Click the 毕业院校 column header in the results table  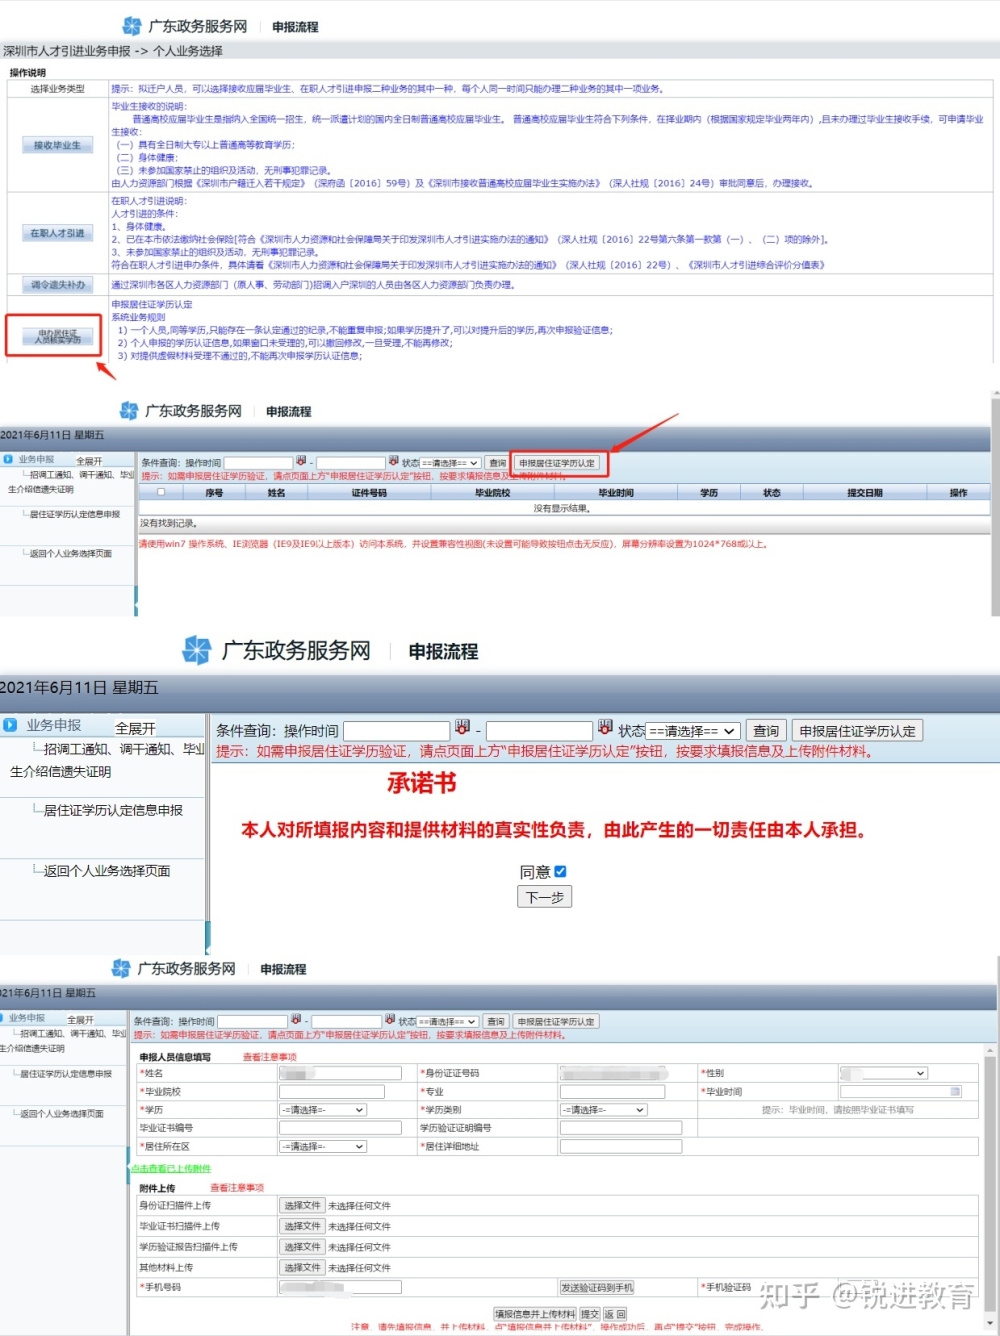492,492
